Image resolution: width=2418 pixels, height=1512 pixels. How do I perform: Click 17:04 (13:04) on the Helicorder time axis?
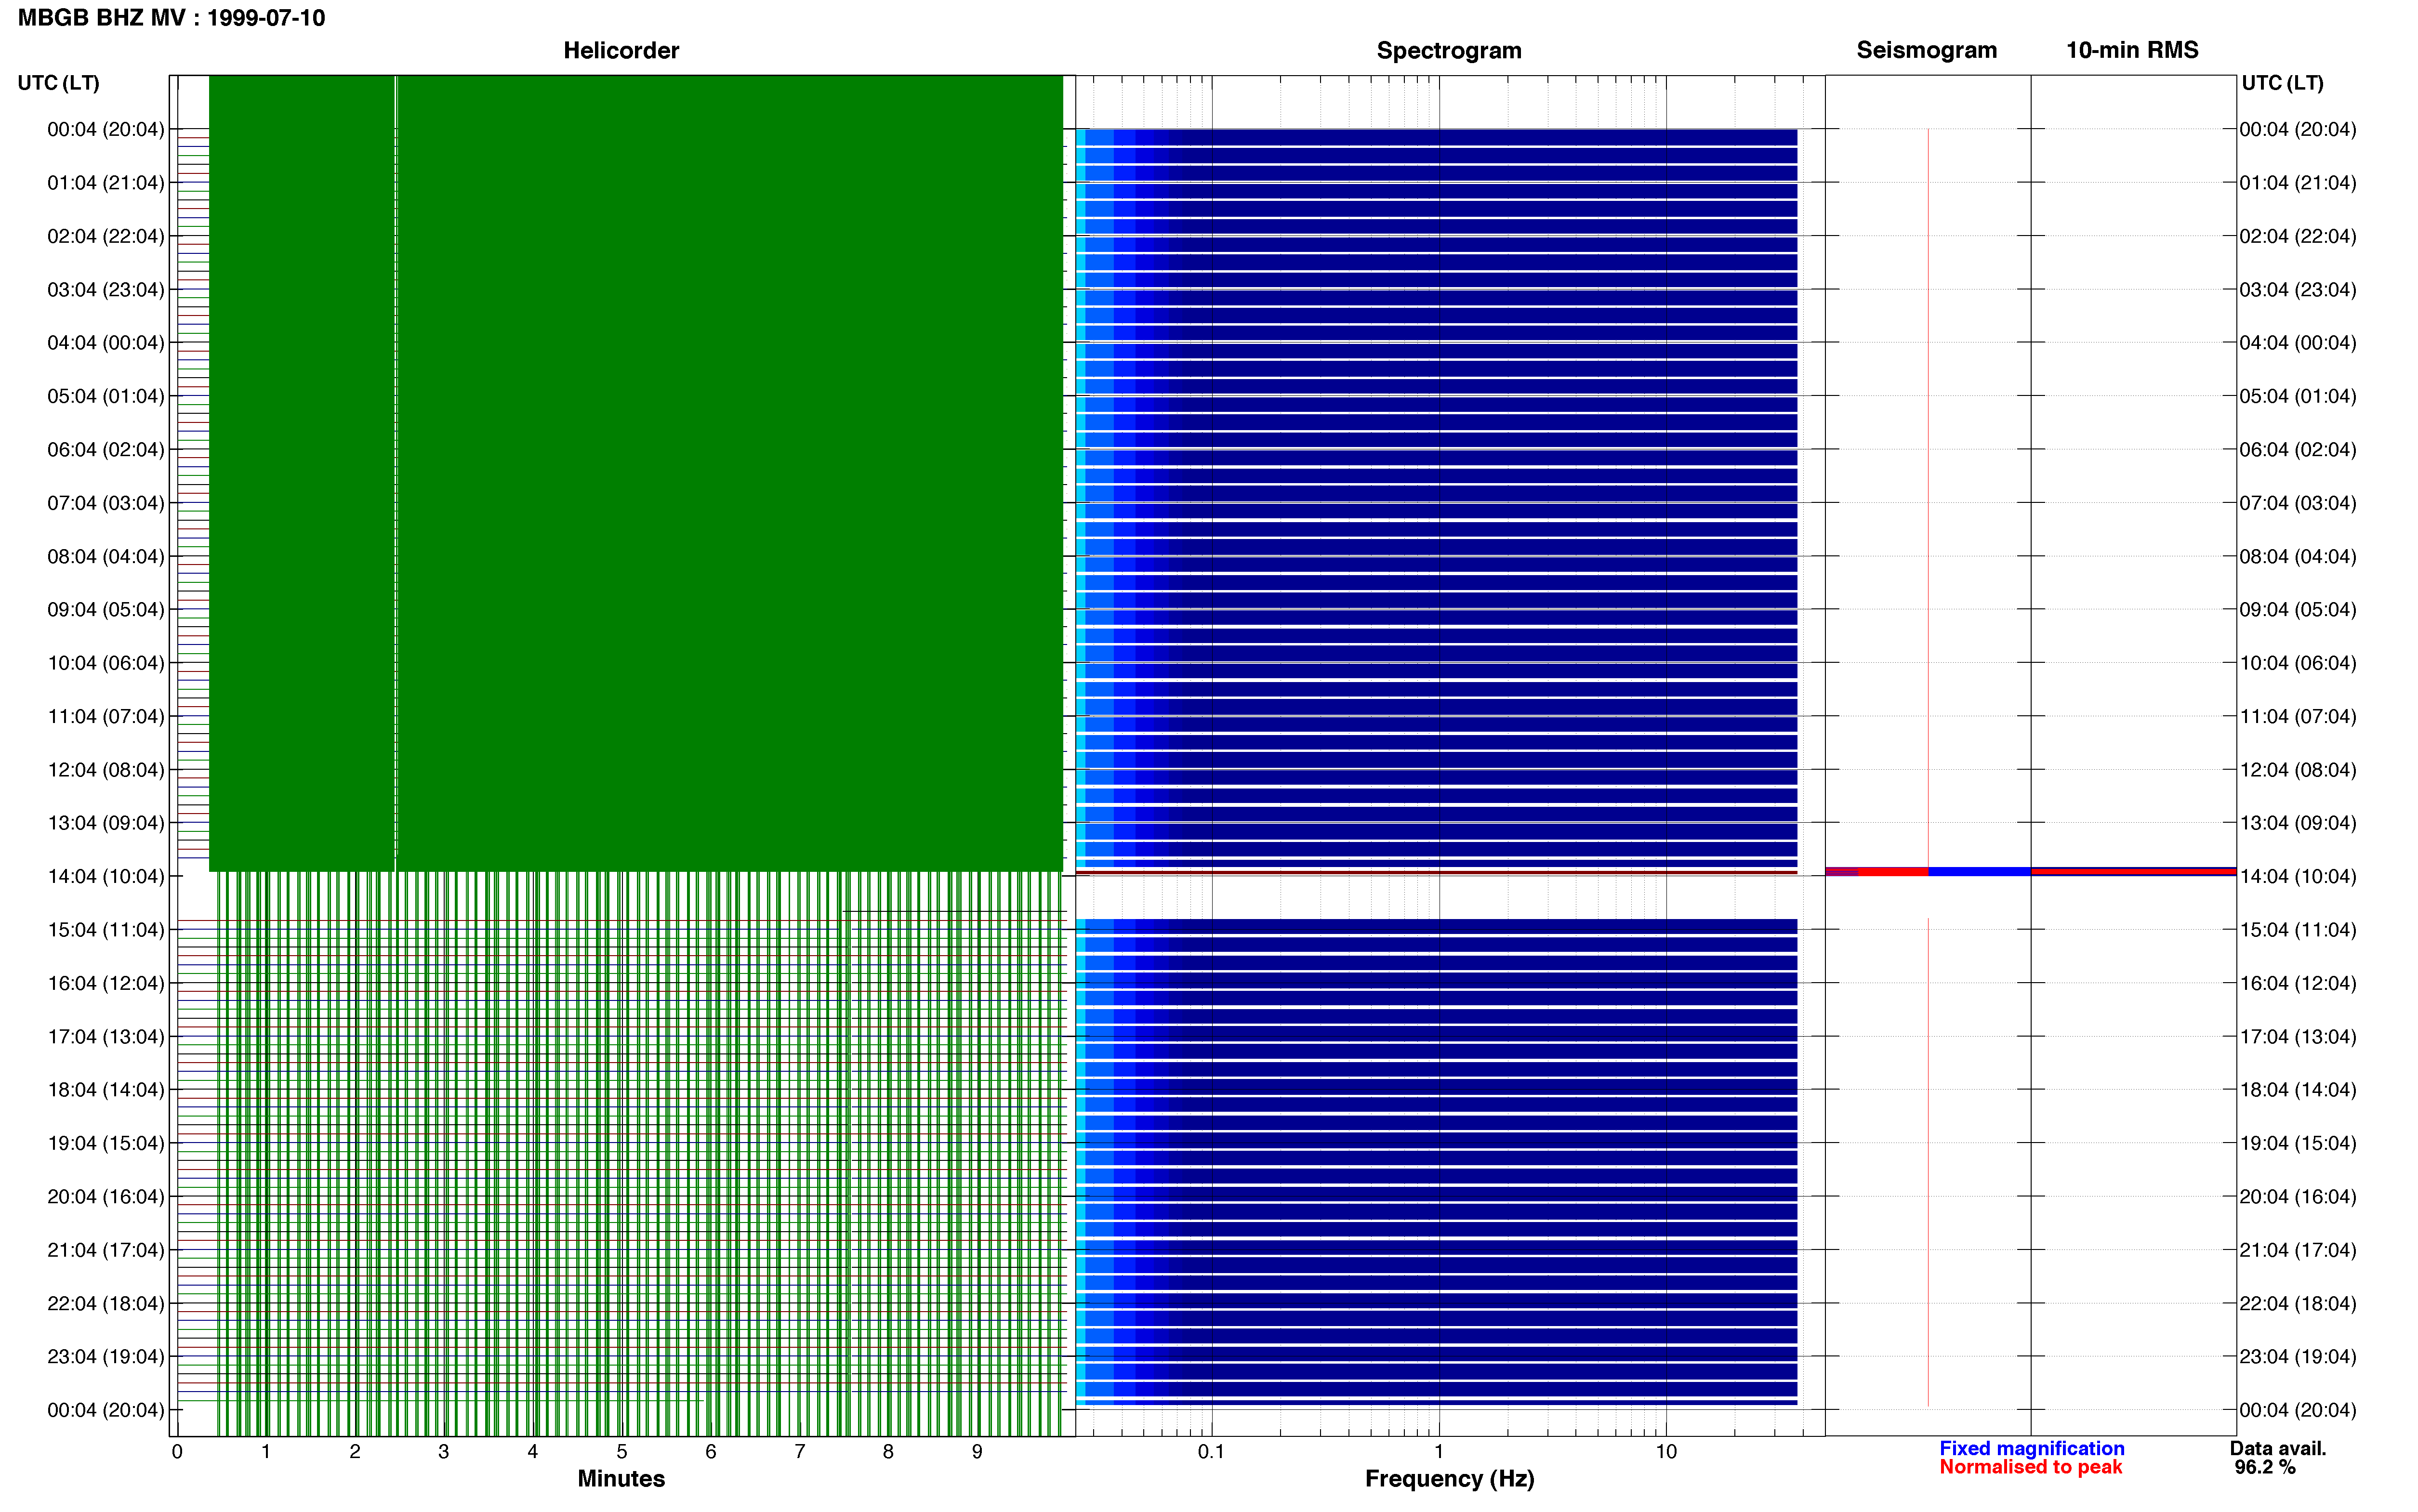coord(106,1037)
